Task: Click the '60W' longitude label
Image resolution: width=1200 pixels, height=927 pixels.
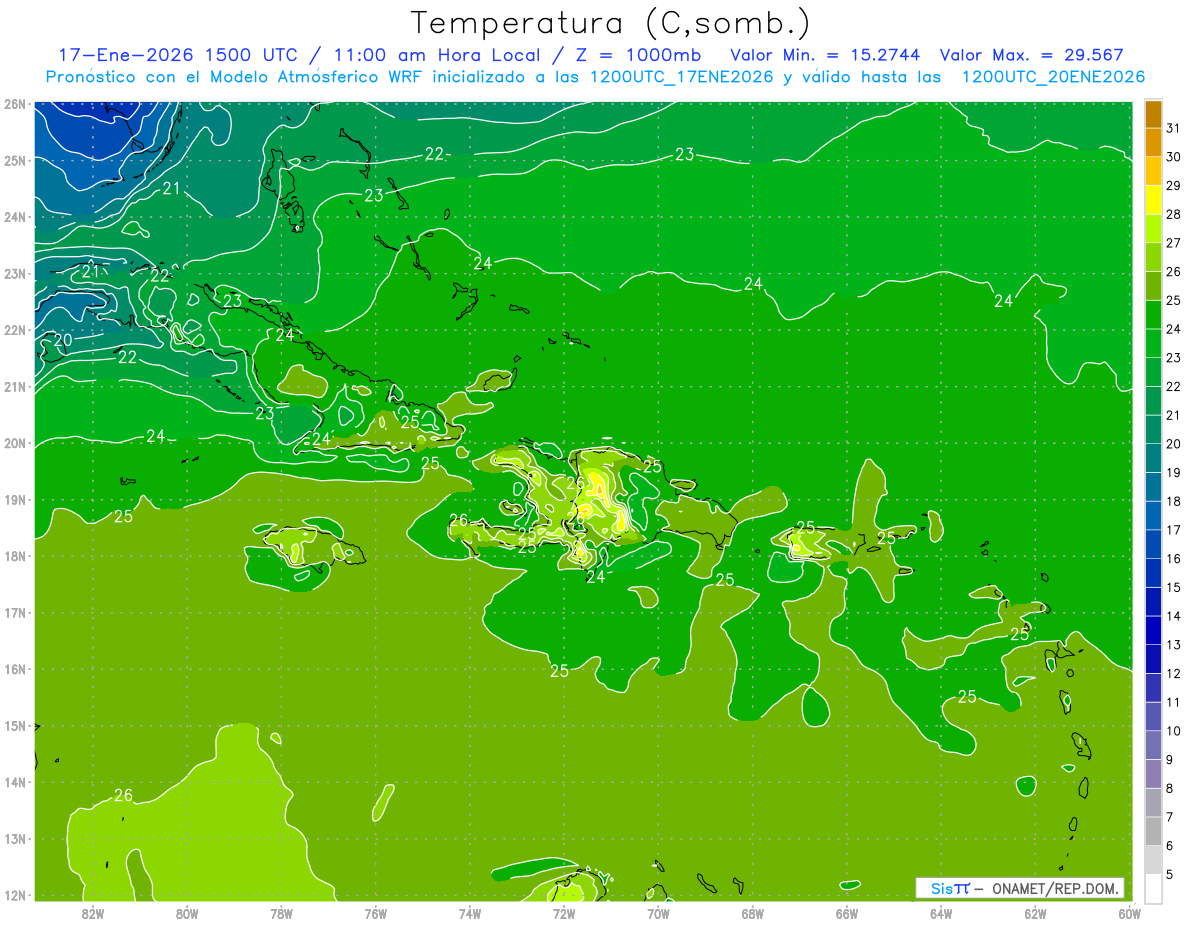Action: (1130, 913)
